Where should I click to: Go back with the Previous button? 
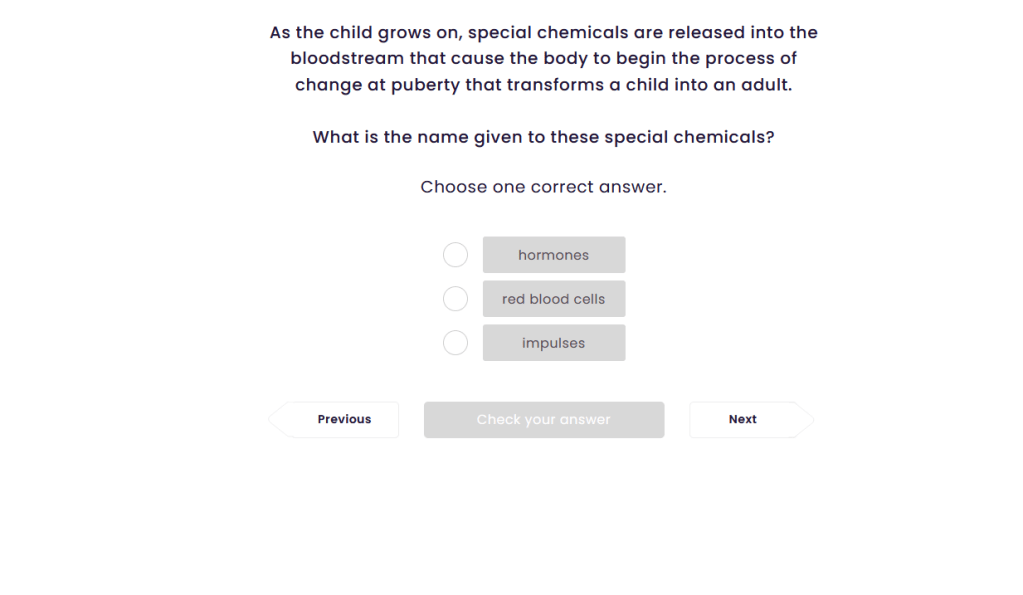[344, 420]
